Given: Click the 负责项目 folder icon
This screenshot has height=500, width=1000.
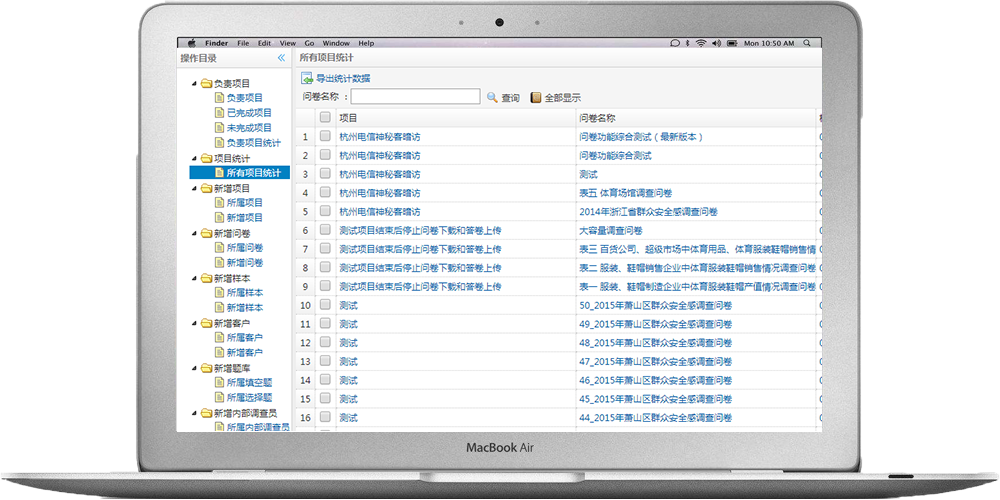Looking at the screenshot, I should tap(206, 83).
